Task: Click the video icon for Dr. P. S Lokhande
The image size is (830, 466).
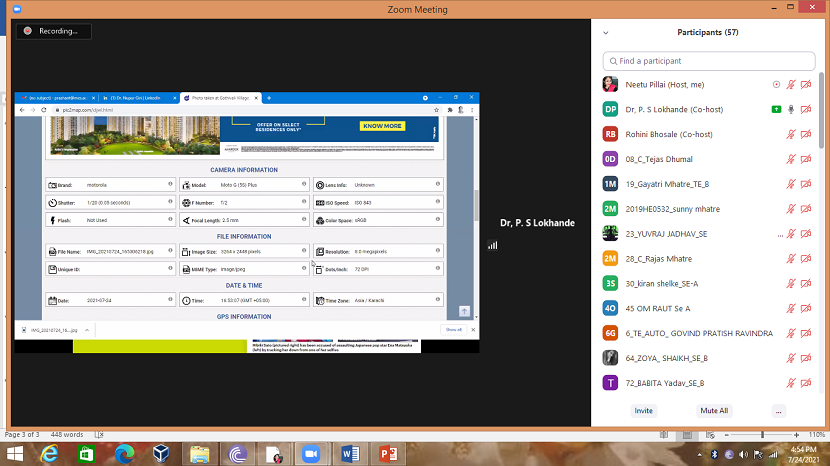Action: tap(806, 110)
